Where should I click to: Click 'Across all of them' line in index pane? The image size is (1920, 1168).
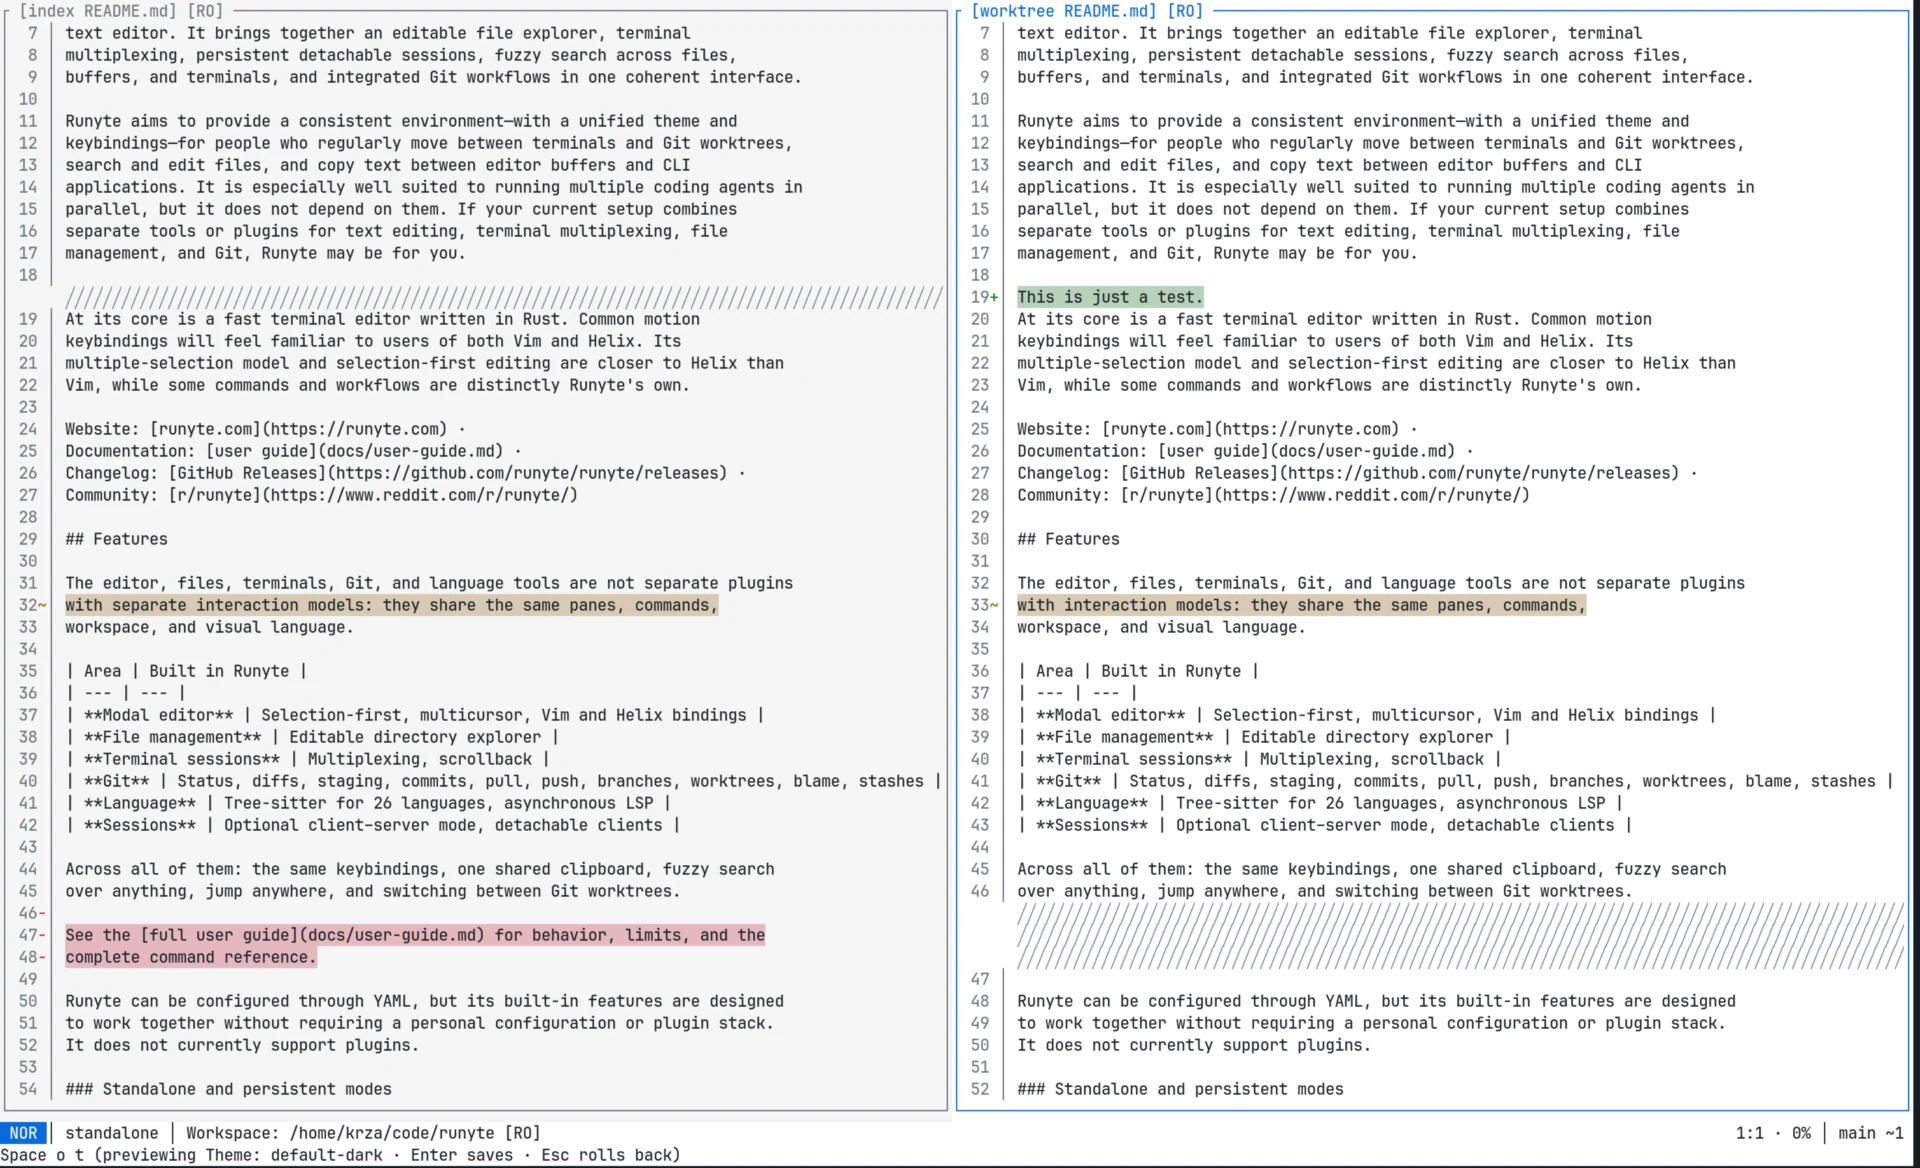pyautogui.click(x=420, y=869)
